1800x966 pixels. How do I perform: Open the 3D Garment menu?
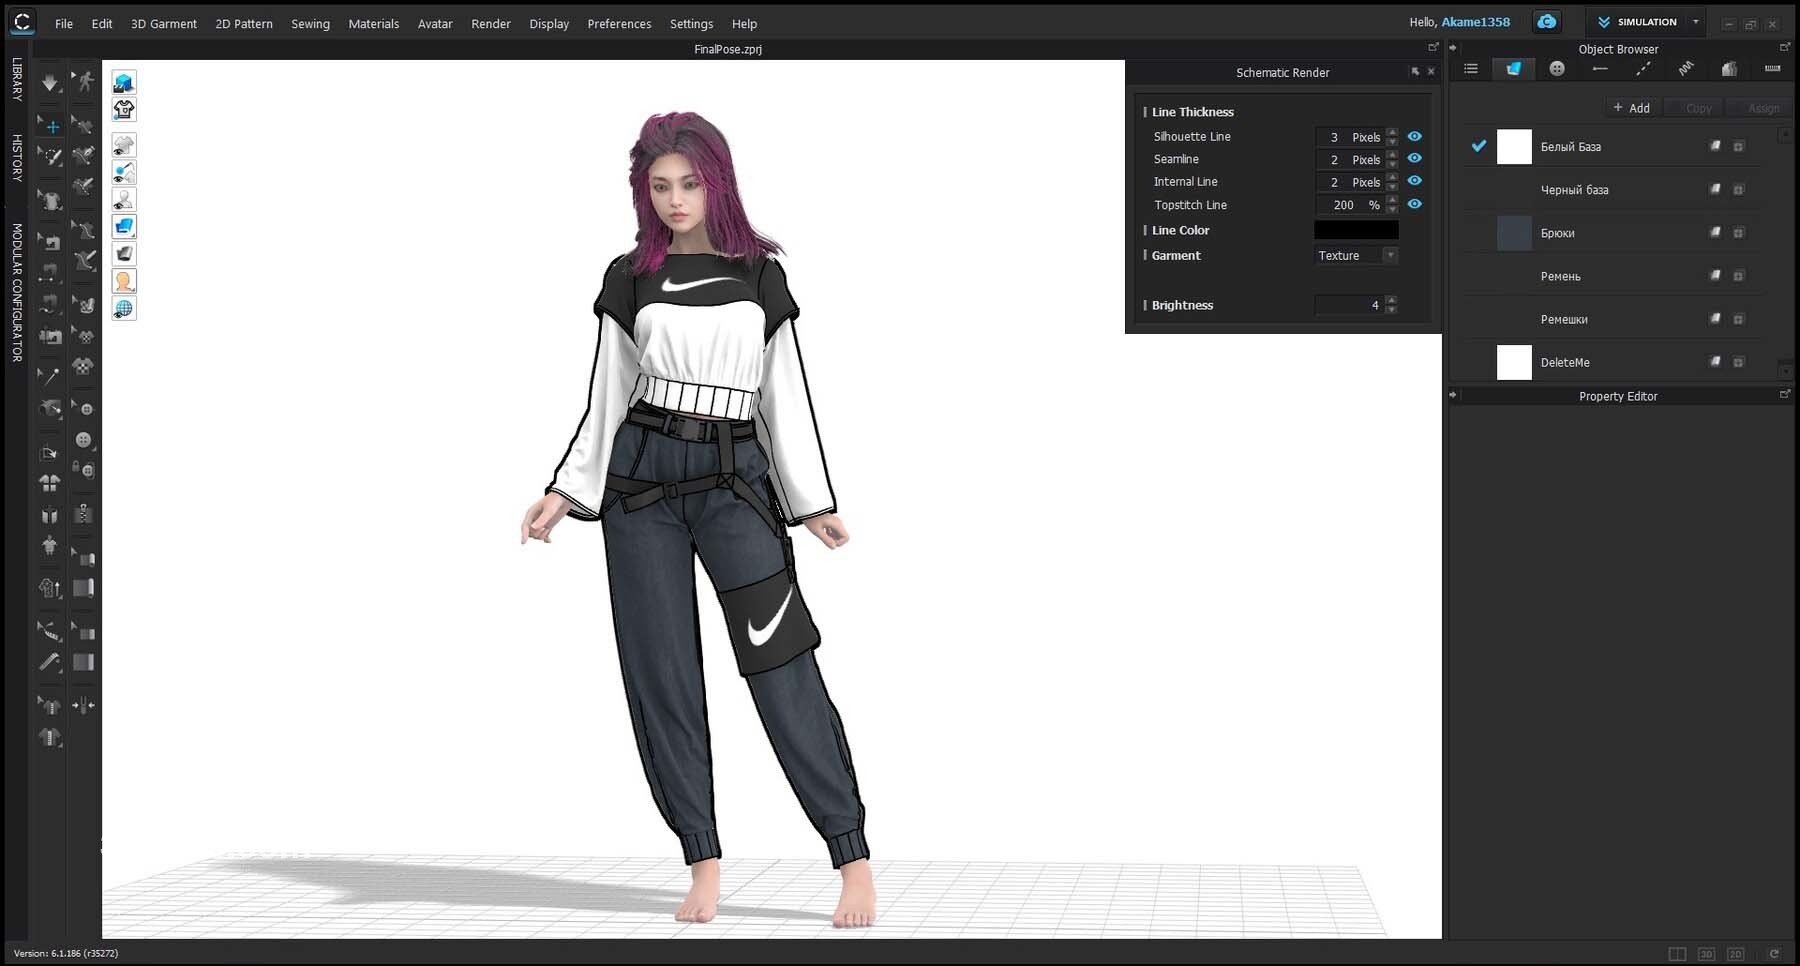click(x=163, y=24)
